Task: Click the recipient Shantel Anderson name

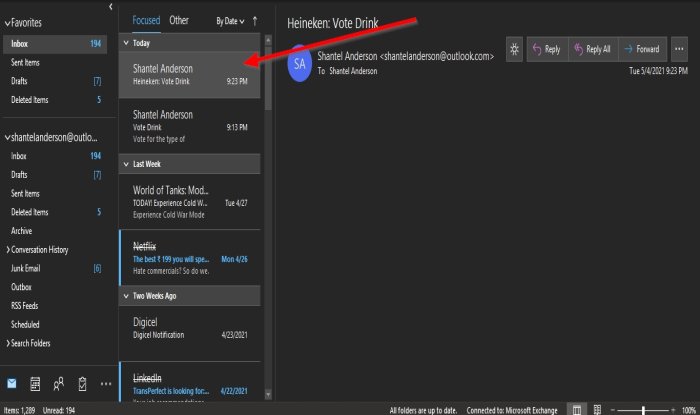Action: coord(353,71)
